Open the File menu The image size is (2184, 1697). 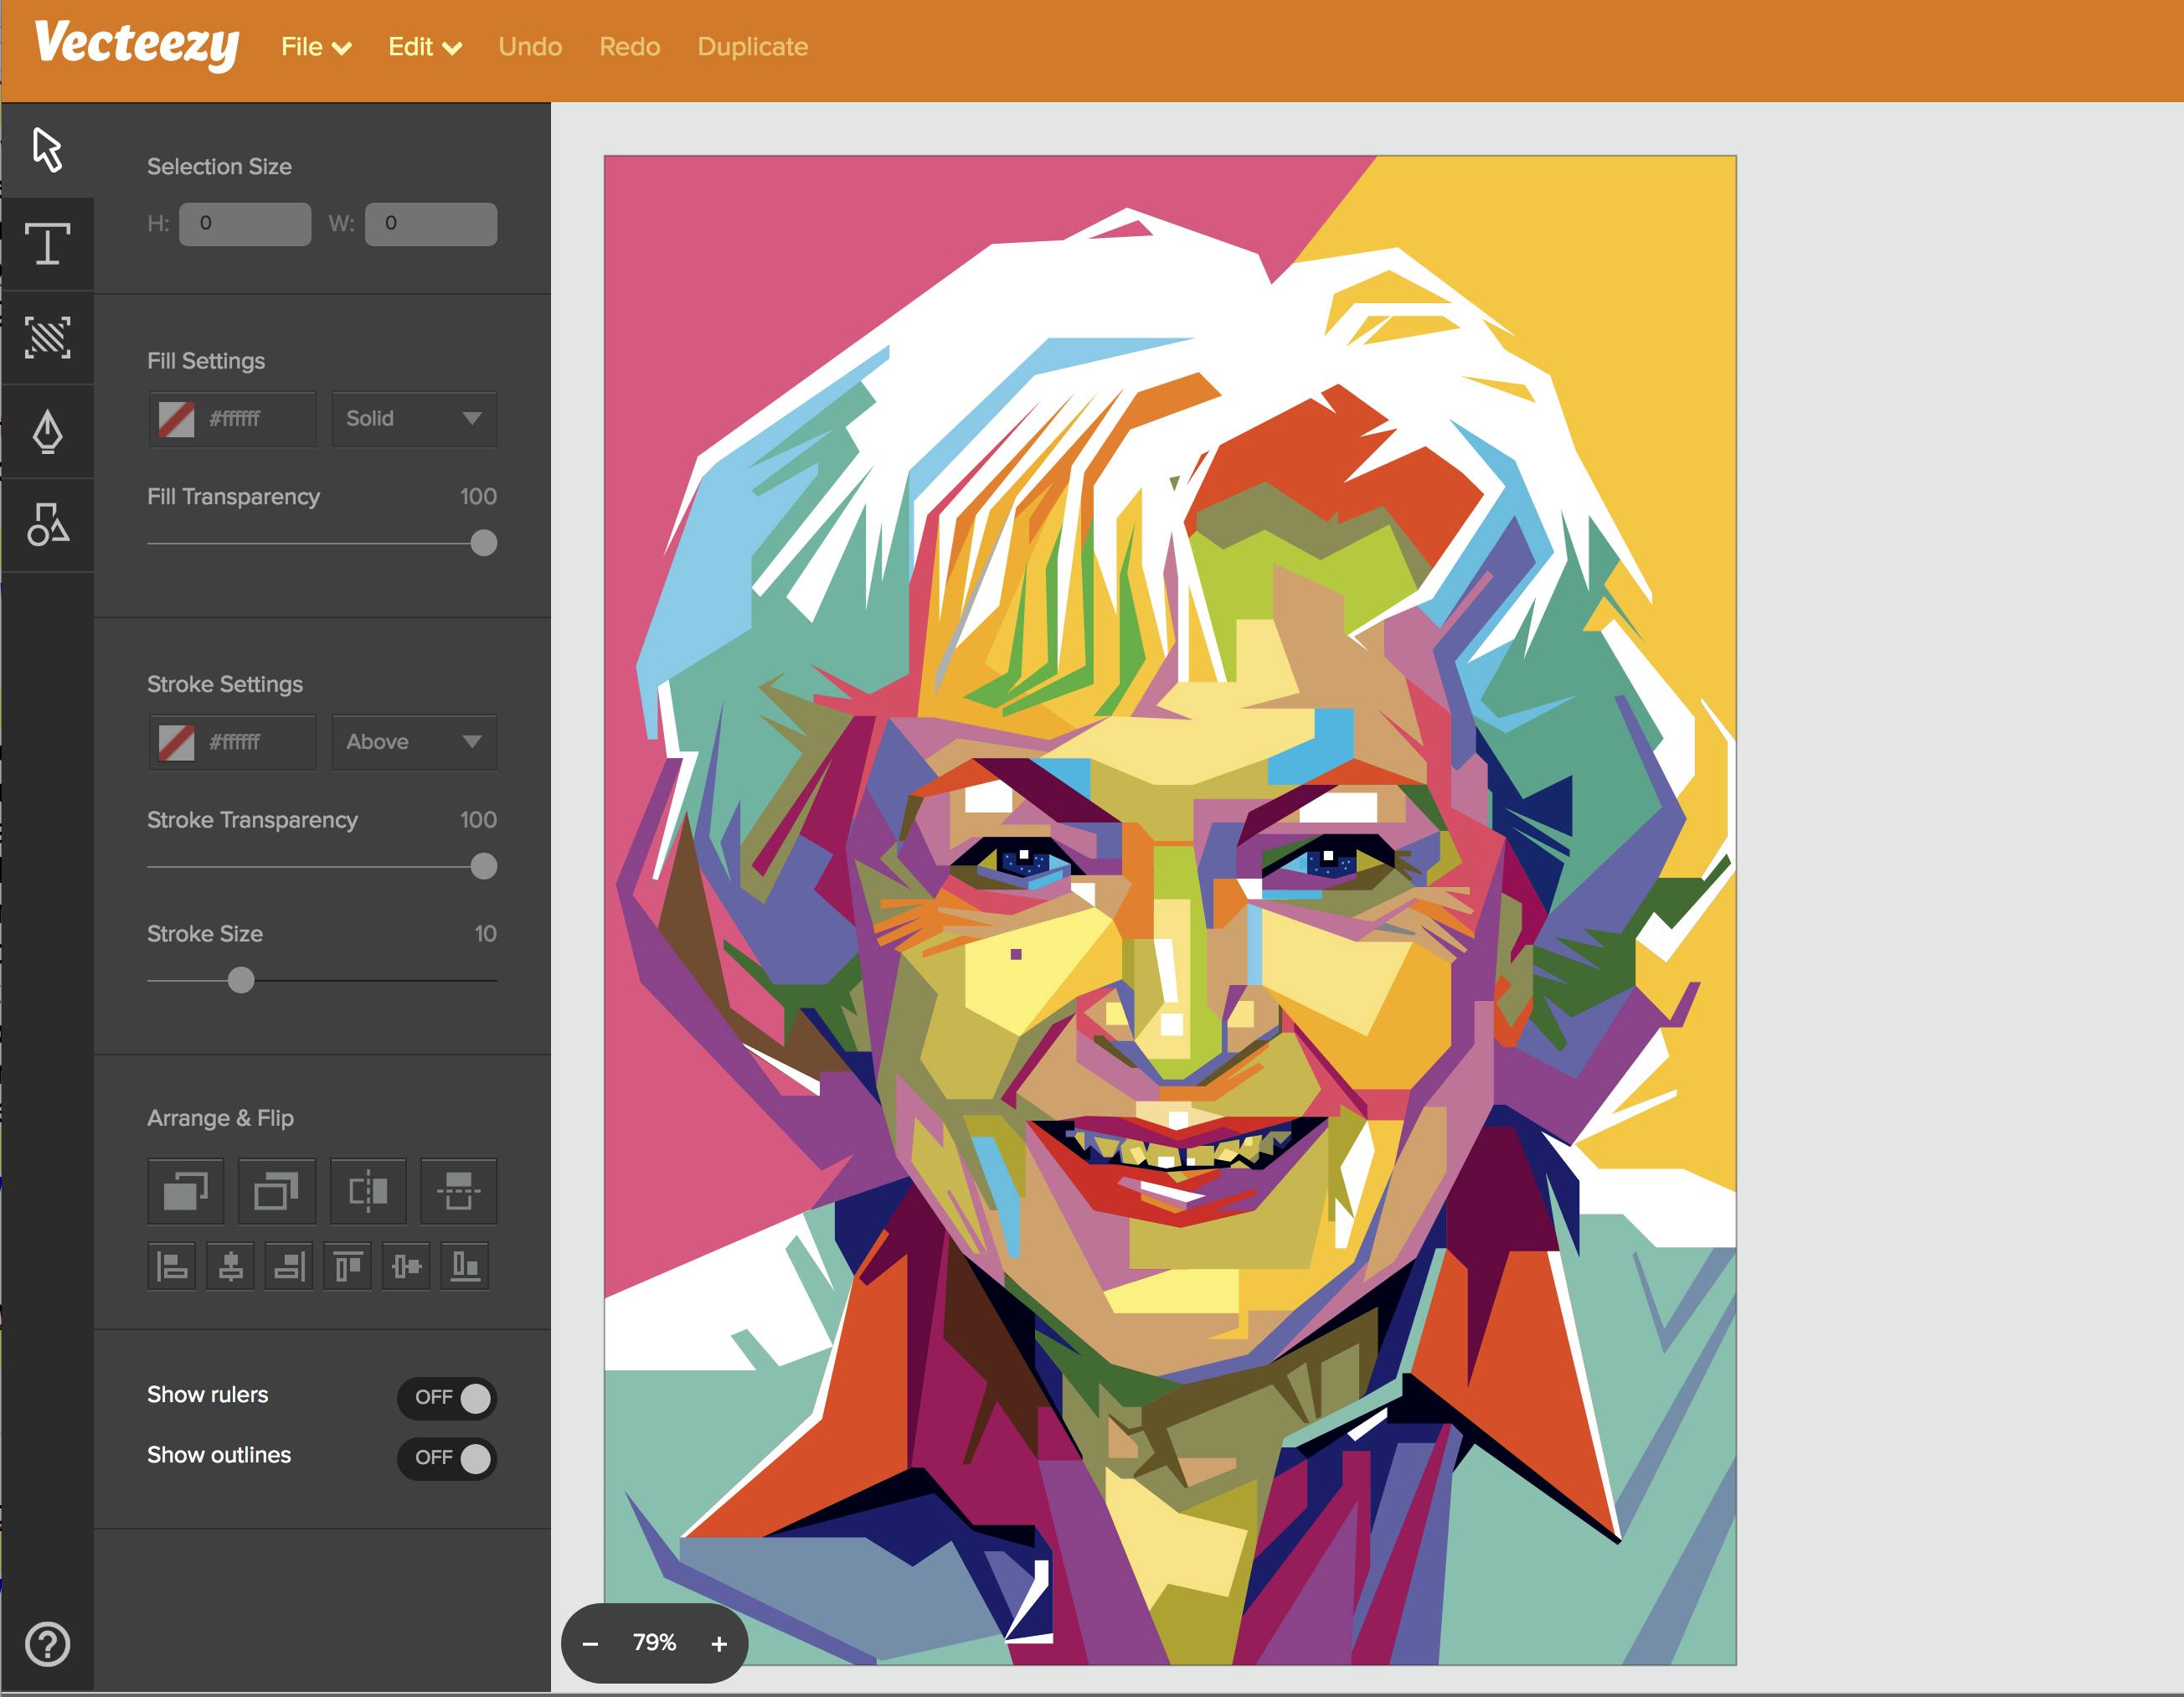tap(315, 47)
